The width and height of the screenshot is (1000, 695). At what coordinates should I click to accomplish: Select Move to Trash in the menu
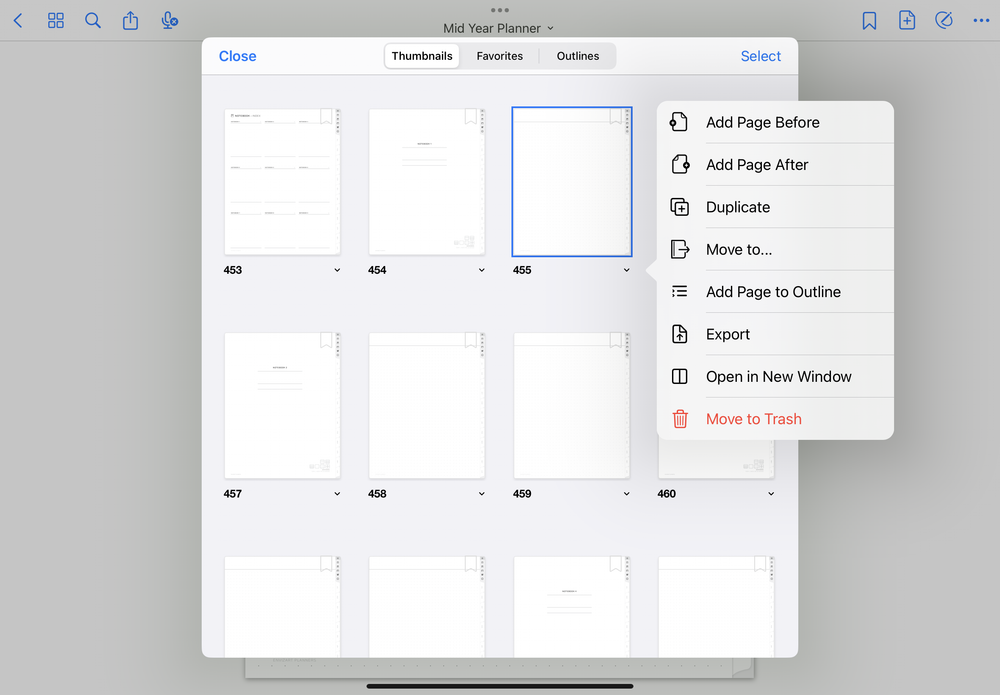(x=754, y=419)
